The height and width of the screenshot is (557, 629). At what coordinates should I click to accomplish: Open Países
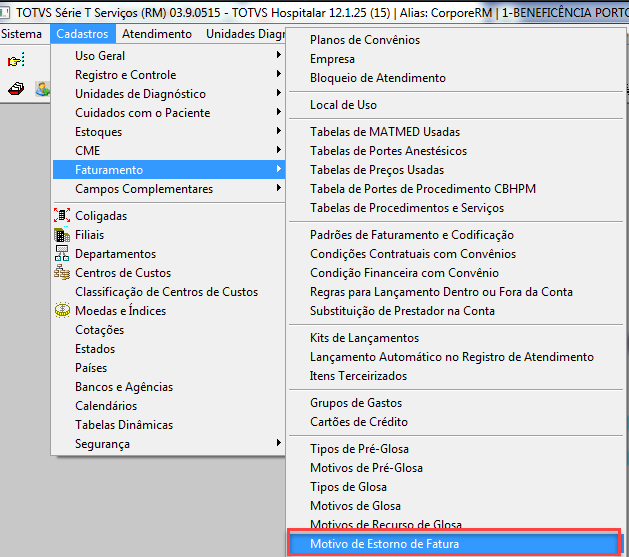168,368
